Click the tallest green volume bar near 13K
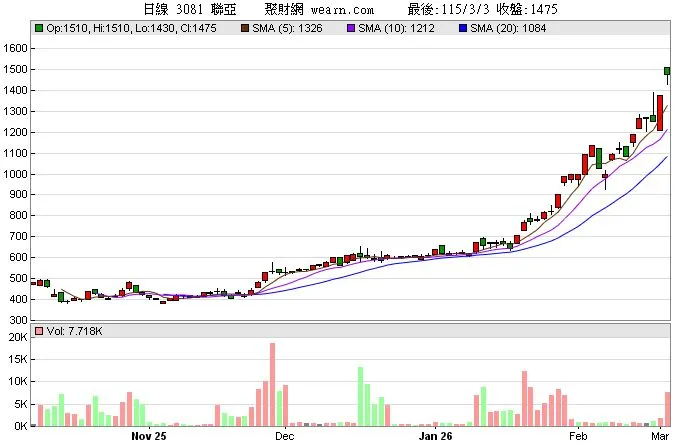The height and width of the screenshot is (447, 700). (361, 397)
